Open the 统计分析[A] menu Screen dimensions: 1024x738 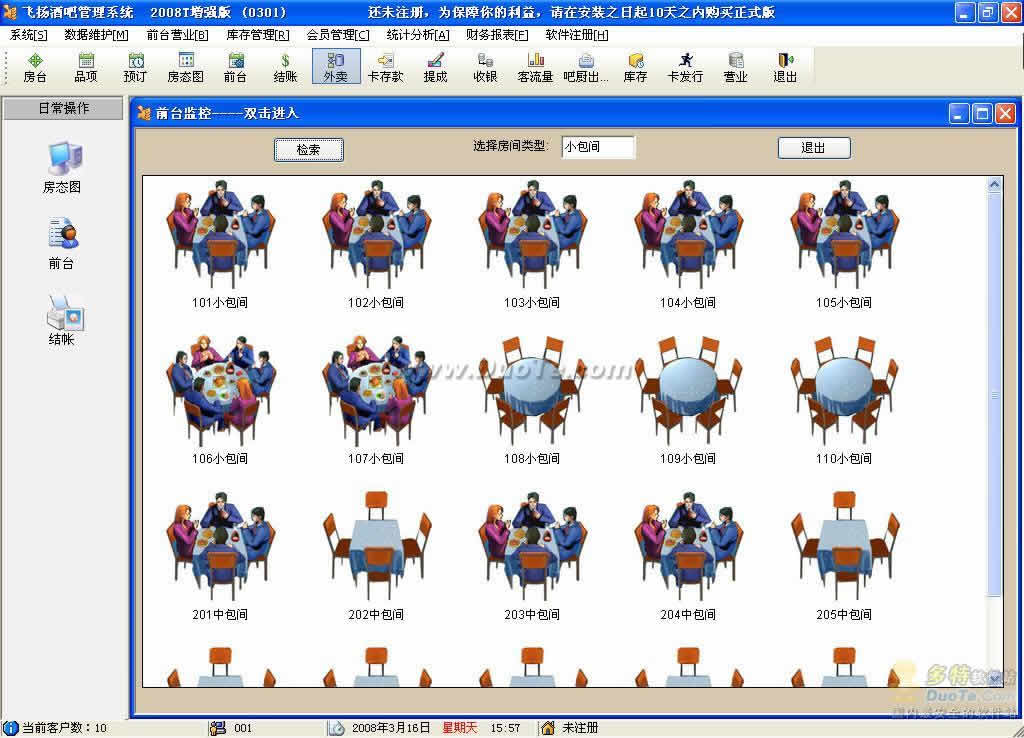click(x=418, y=35)
